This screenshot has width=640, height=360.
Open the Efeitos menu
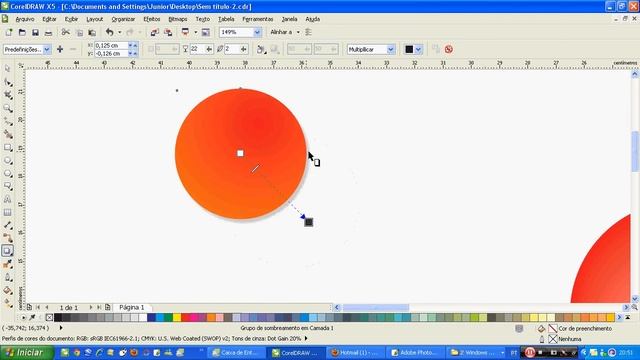click(152, 19)
